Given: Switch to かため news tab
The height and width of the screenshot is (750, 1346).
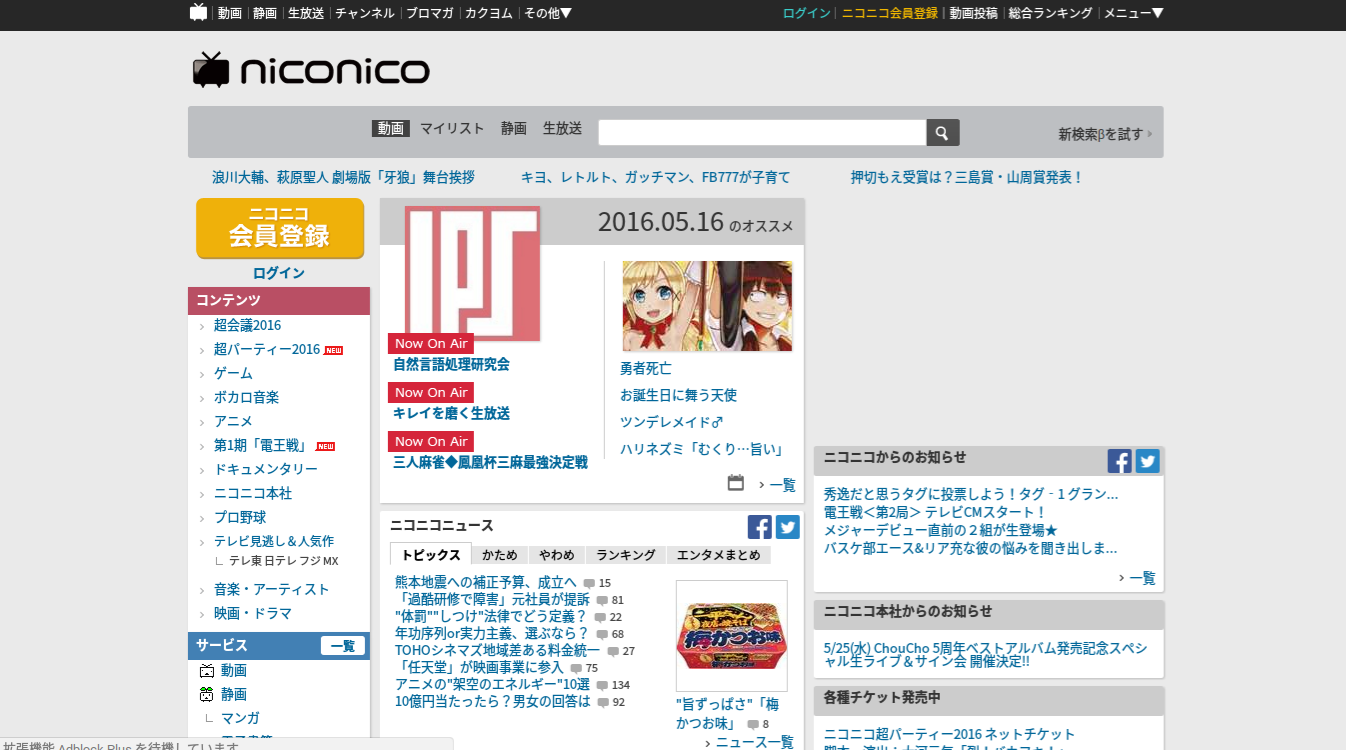Looking at the screenshot, I should tap(500, 555).
